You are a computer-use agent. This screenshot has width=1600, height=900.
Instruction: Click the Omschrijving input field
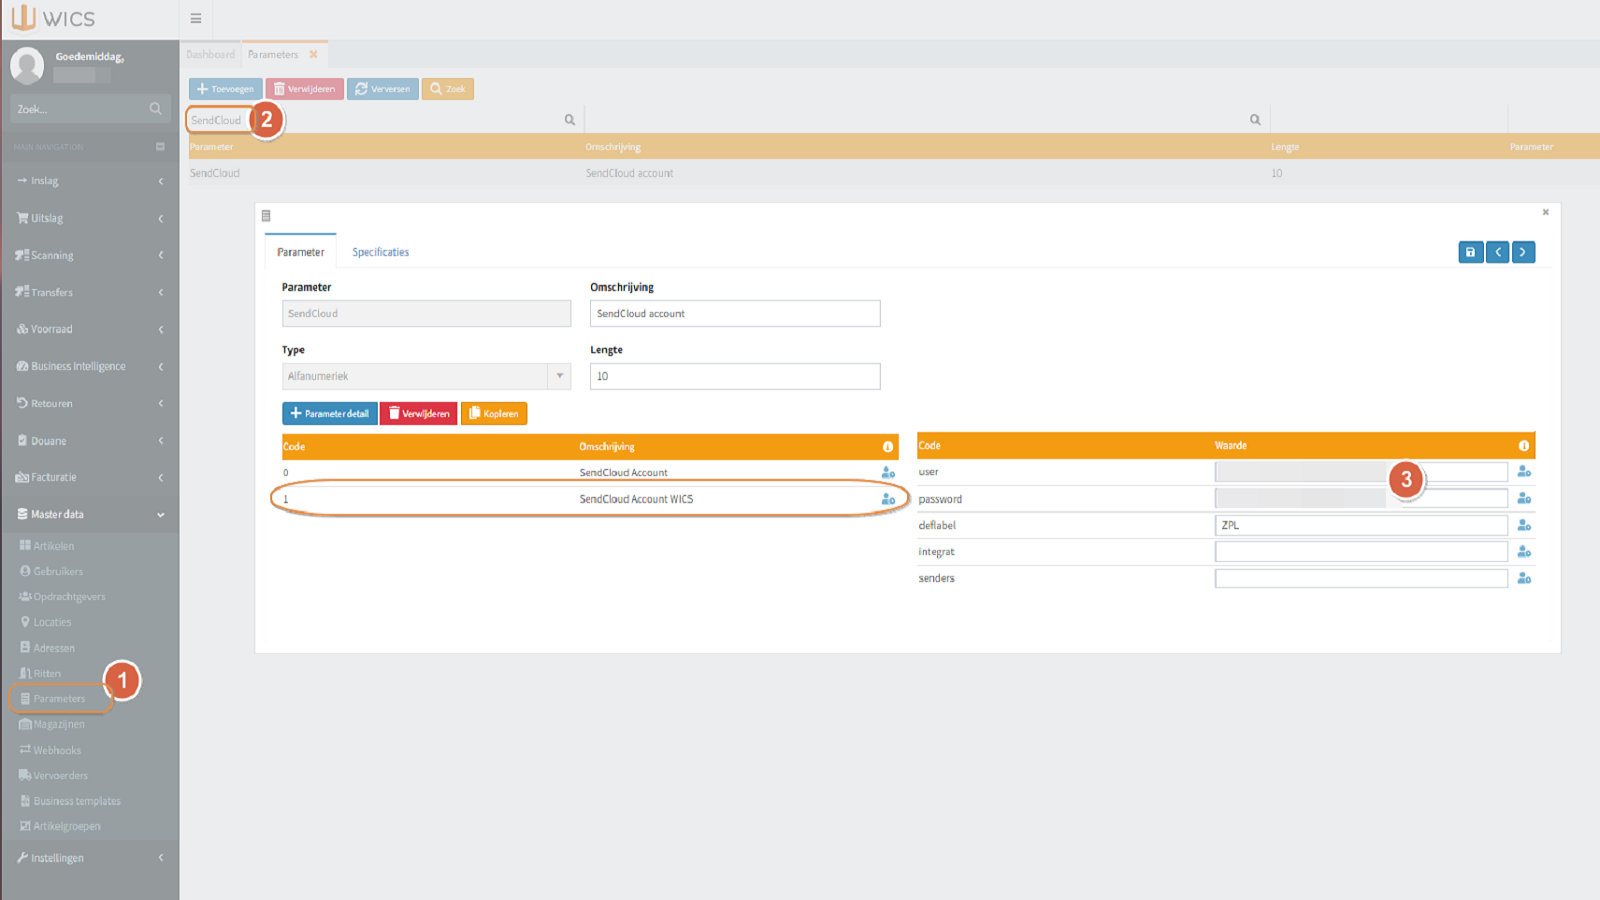point(735,313)
